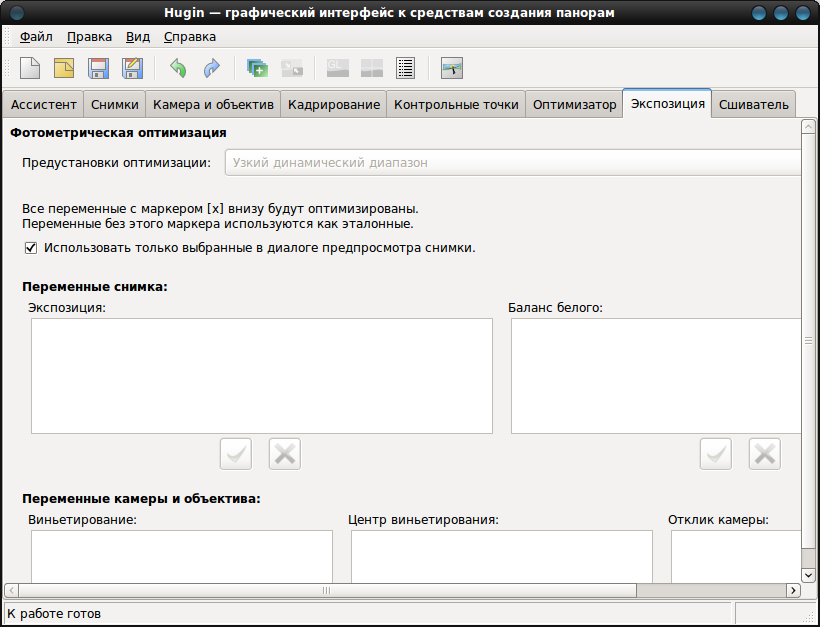Click the vertical scrollbar up arrow

pyautogui.click(x=808, y=127)
